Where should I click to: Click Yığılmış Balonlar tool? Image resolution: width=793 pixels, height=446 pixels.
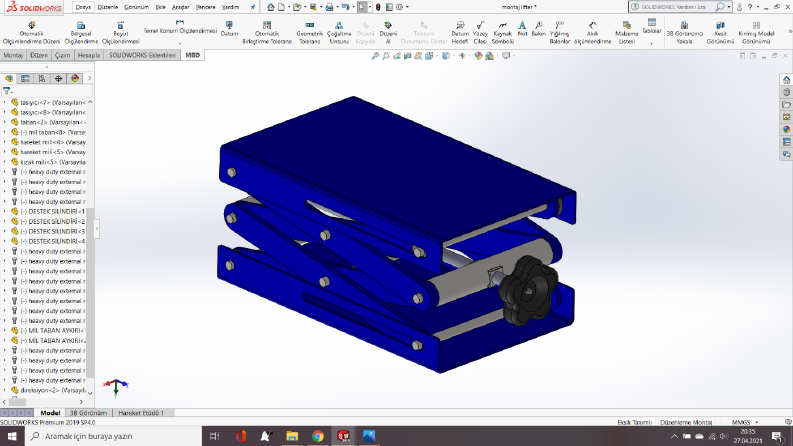(x=559, y=33)
